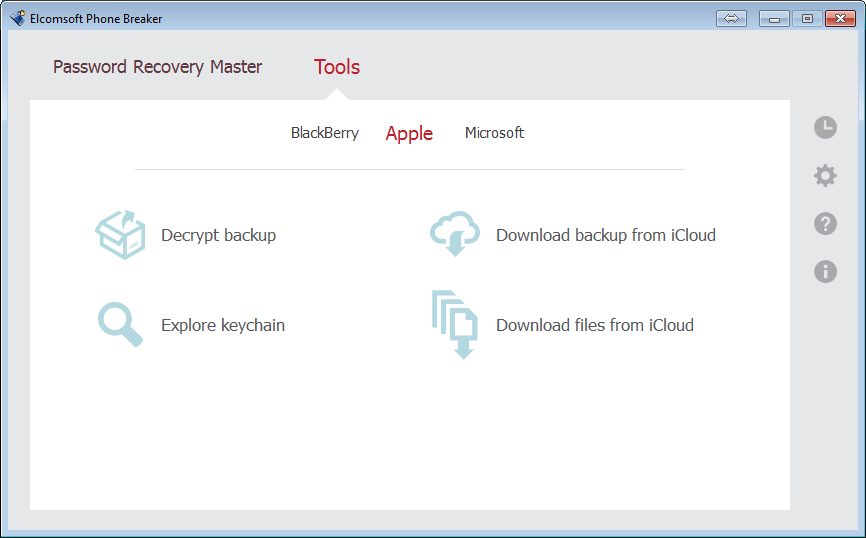866x538 pixels.
Task: Click the Decrypt backup box icon
Action: coord(120,235)
